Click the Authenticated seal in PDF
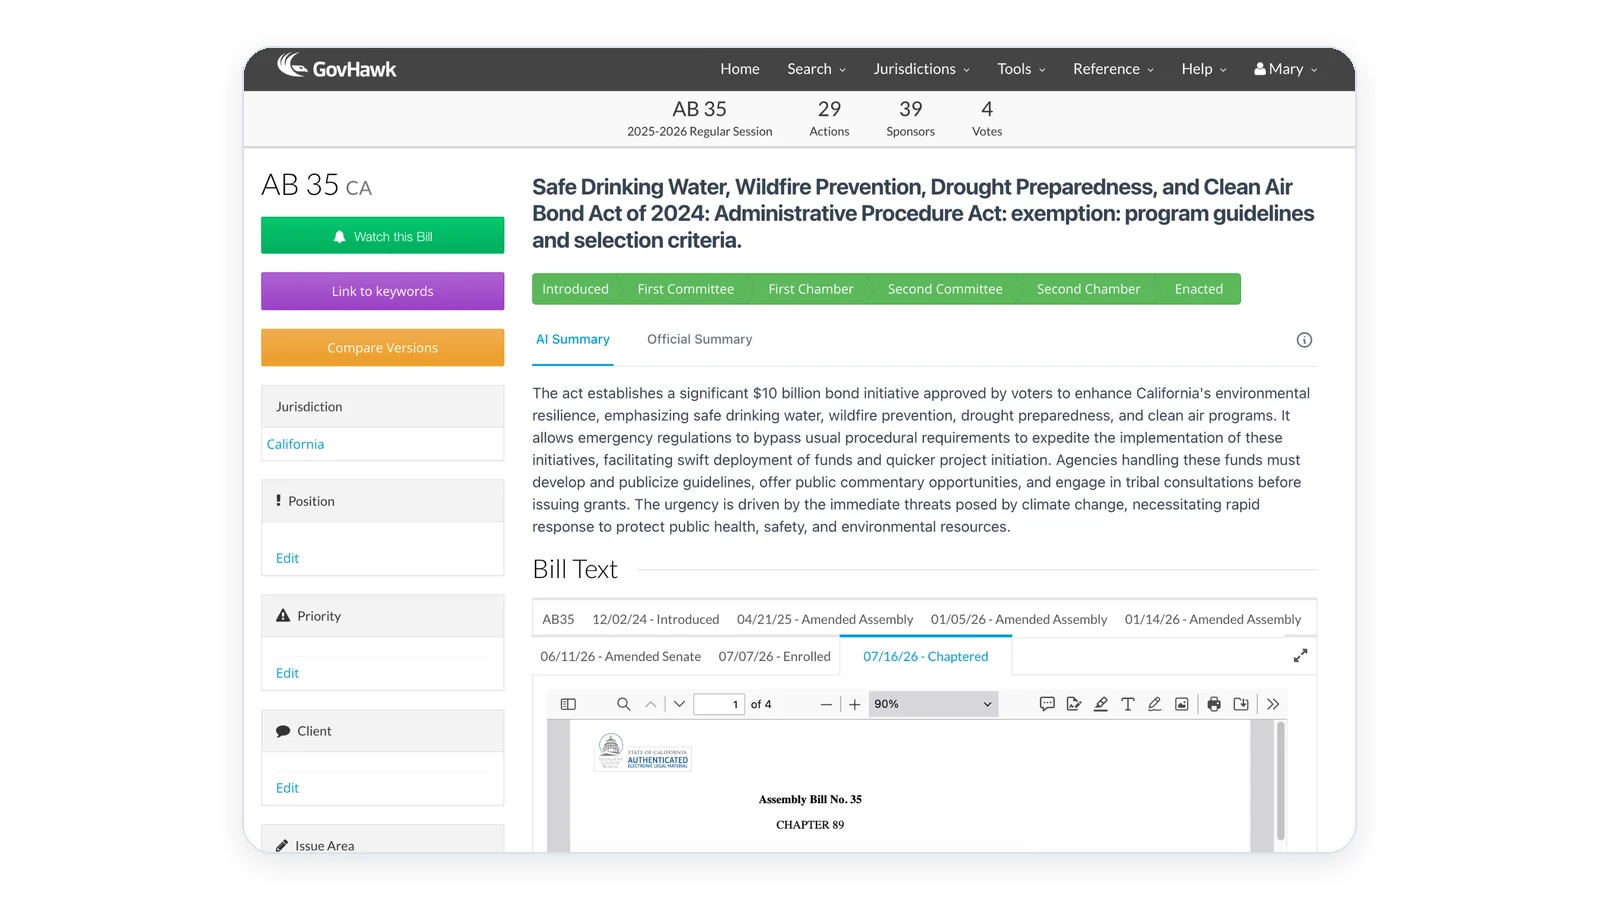 643,753
